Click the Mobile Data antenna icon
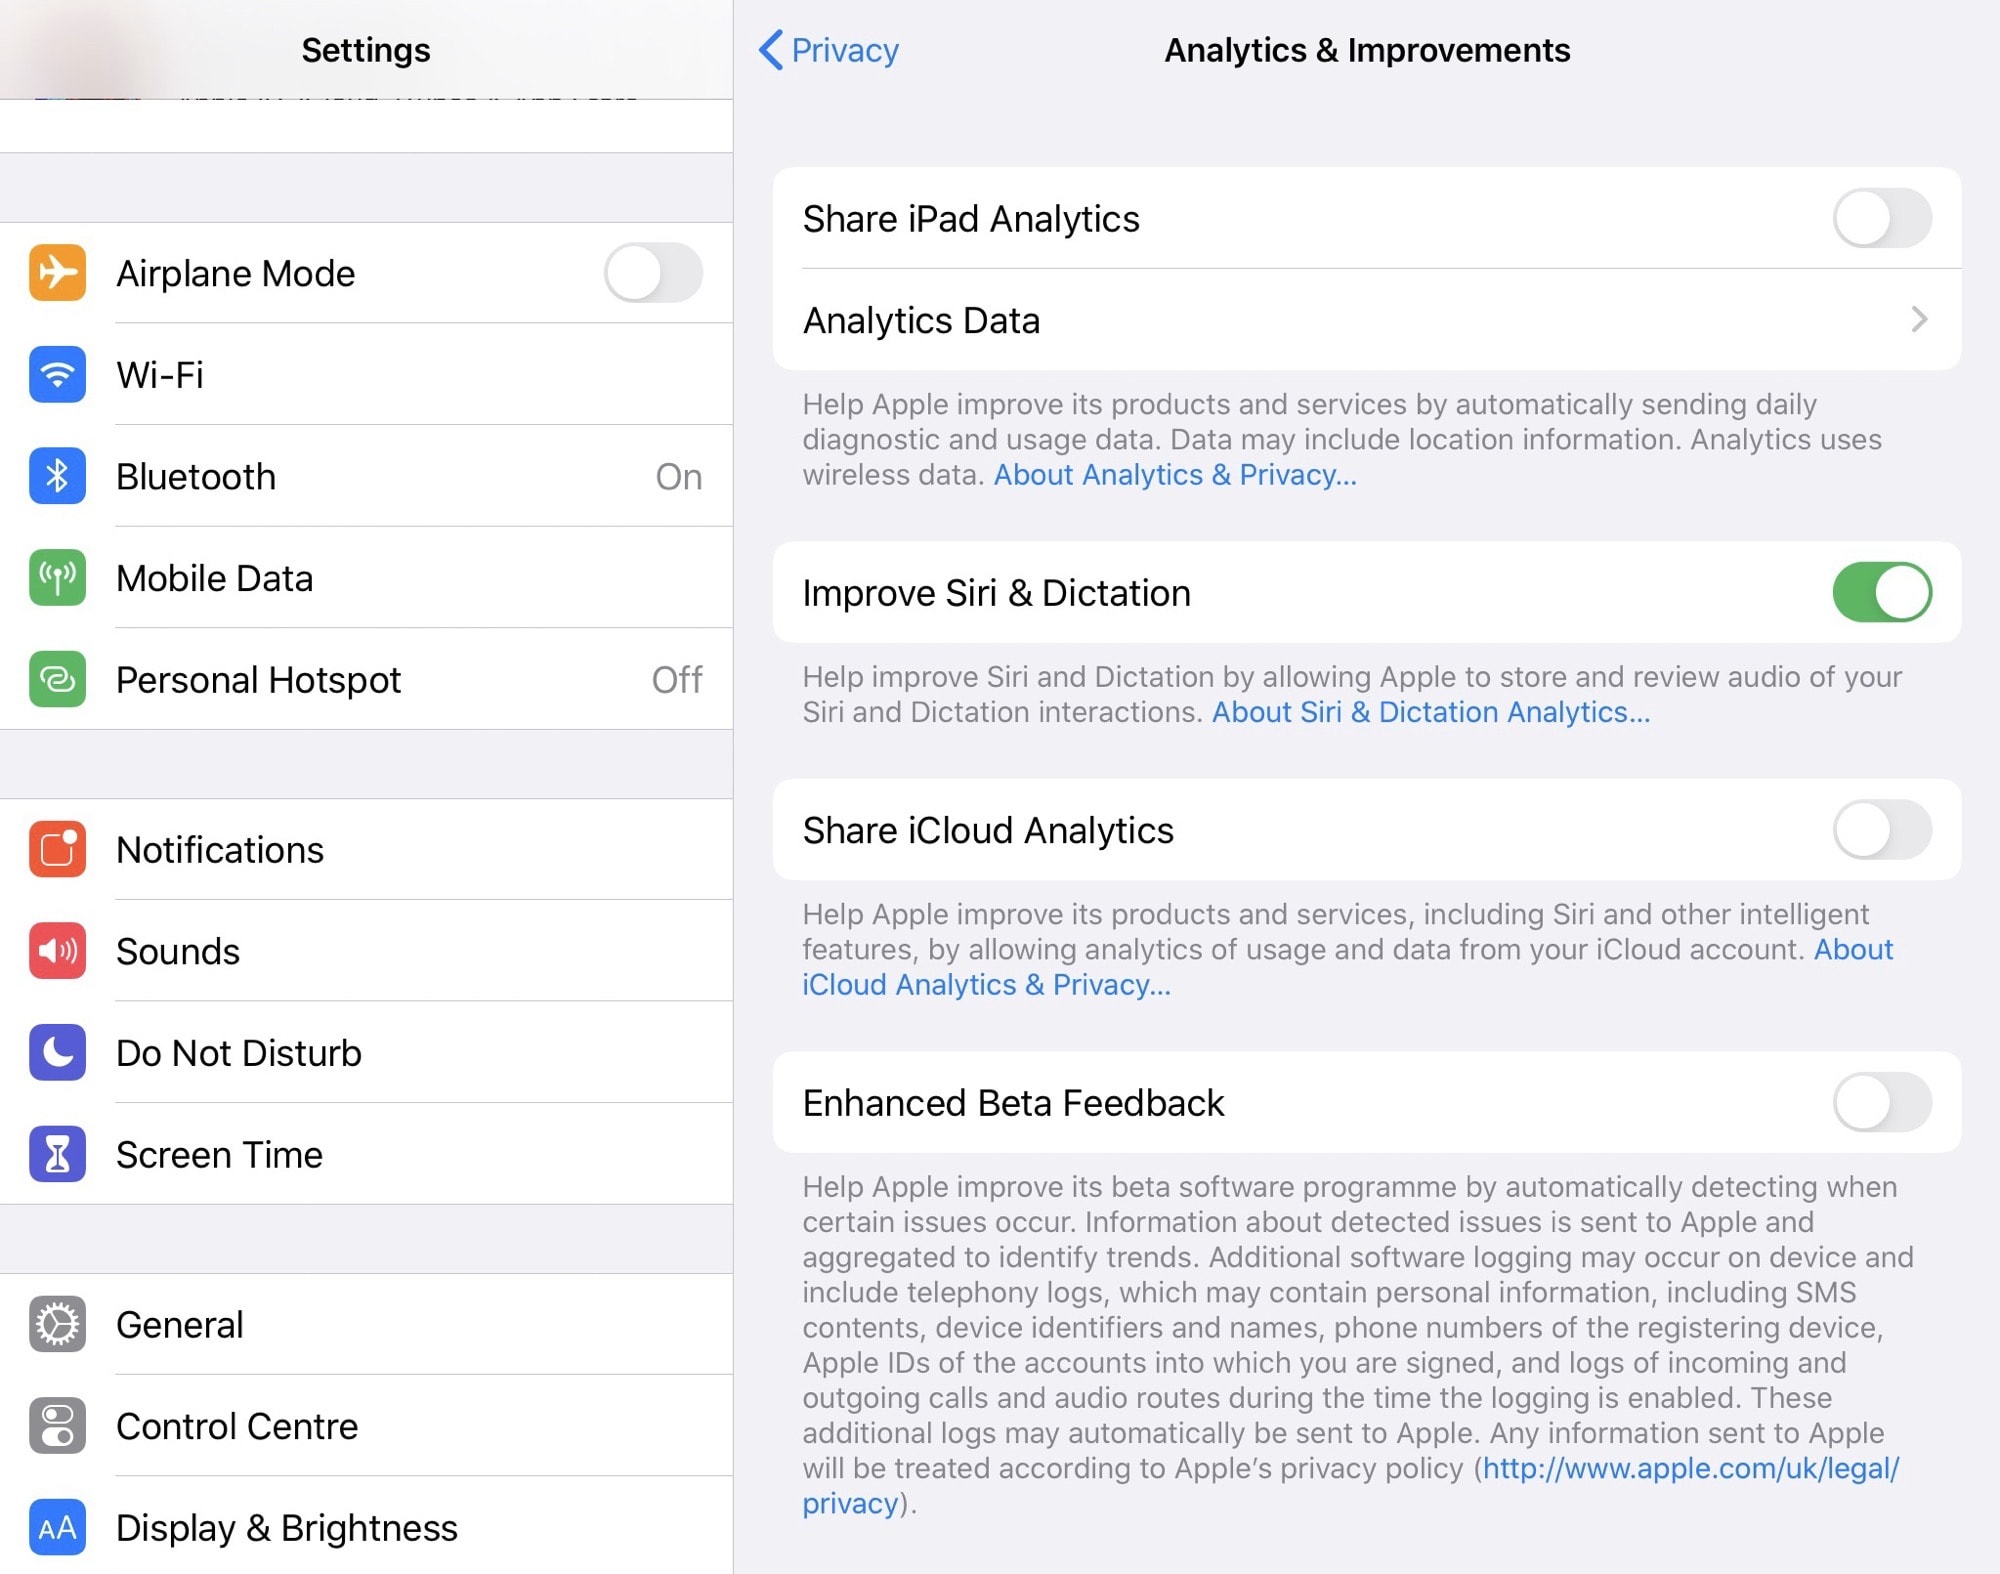This screenshot has height=1574, width=2000. (x=57, y=578)
